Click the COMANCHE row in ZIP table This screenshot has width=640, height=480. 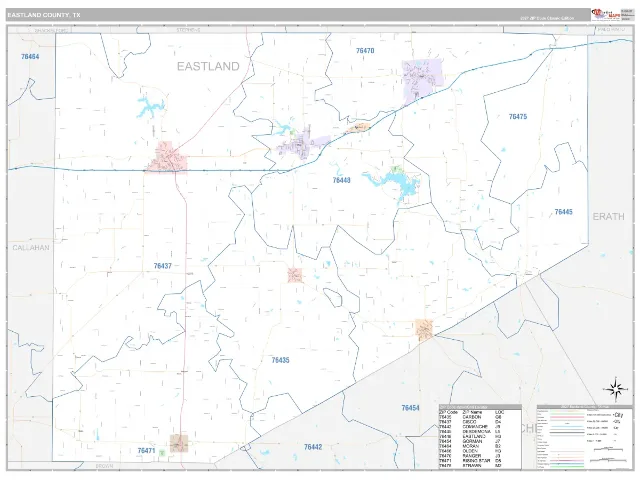(x=470, y=427)
